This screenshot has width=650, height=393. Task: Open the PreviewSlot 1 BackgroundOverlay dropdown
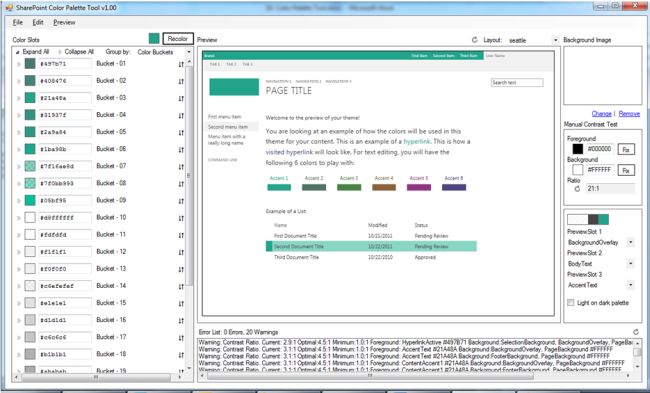coord(631,242)
